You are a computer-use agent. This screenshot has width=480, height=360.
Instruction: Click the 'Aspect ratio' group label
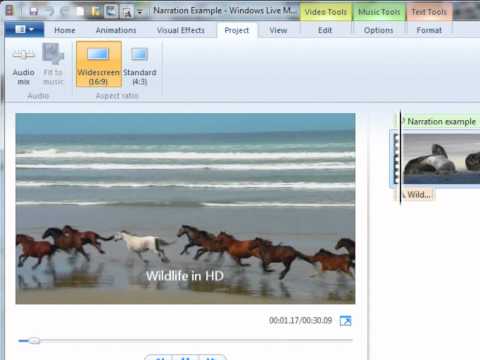click(117, 96)
